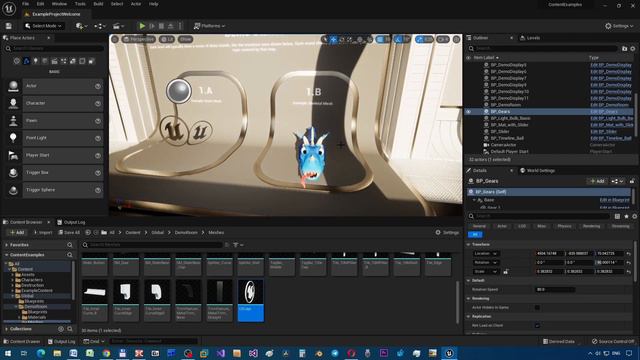Toggle Net Load on Client checkbox

(x=537, y=325)
